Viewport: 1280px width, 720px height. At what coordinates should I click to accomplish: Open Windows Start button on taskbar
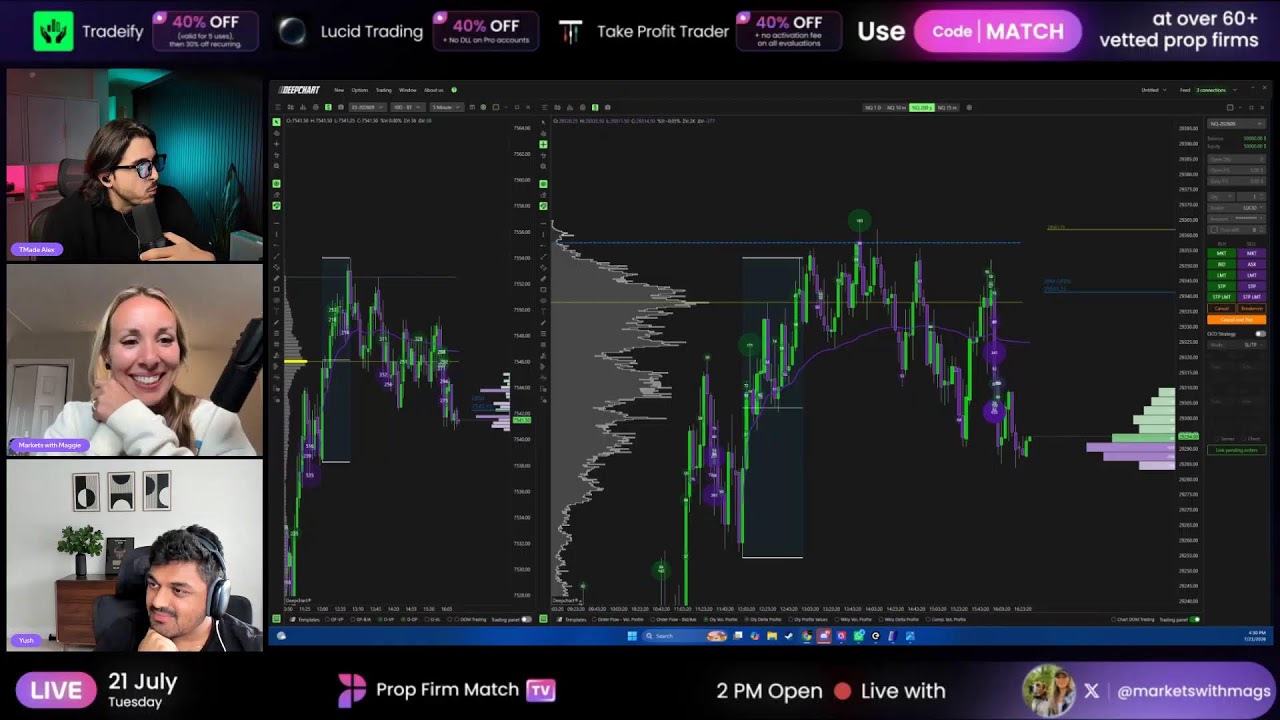click(632, 636)
